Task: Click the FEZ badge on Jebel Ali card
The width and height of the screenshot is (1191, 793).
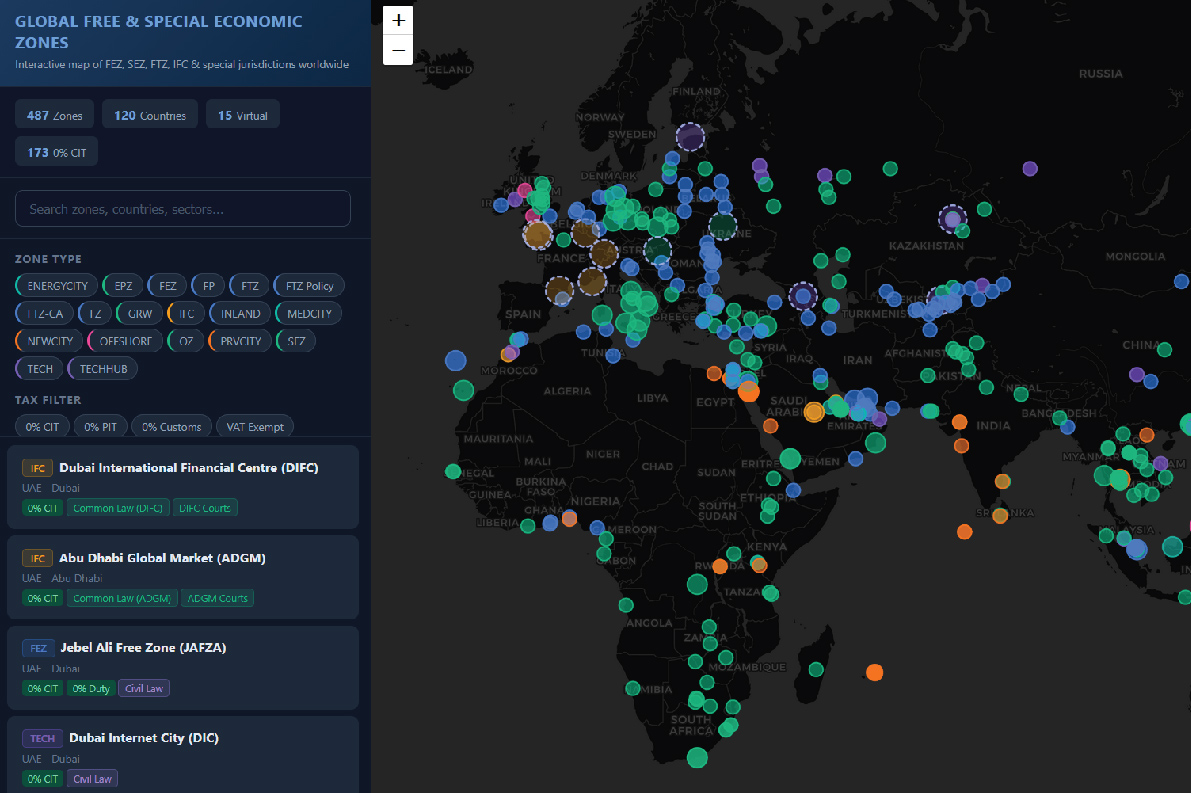Action: (x=38, y=648)
